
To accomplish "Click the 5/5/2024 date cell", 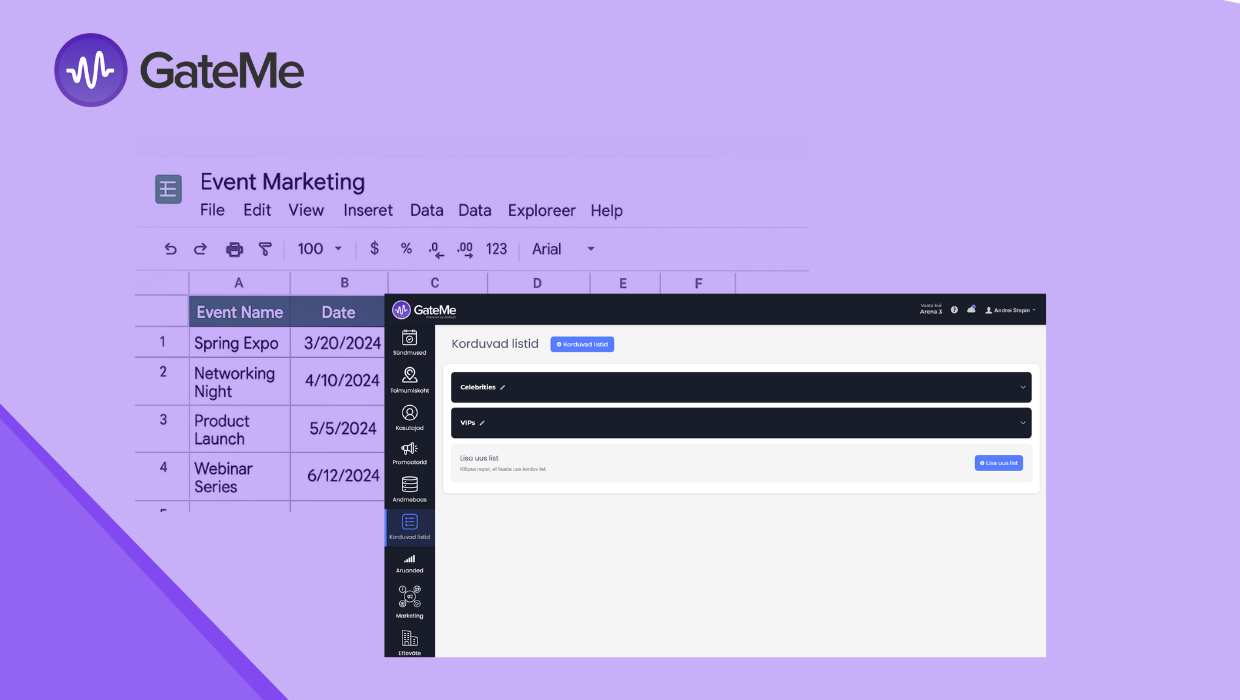I will pos(339,429).
